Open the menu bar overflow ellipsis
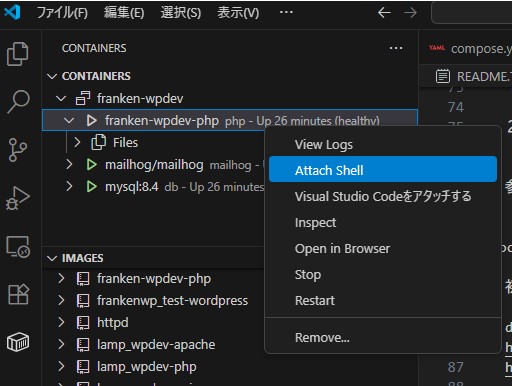512x386 pixels. pos(286,12)
